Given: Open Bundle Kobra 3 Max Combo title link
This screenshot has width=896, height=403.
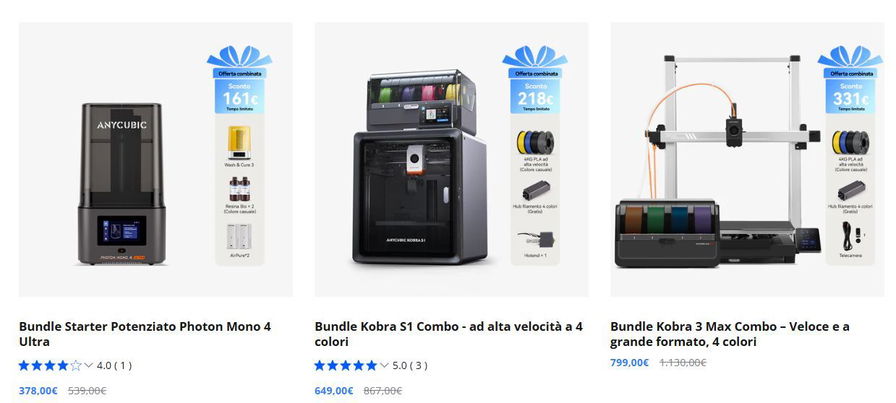Looking at the screenshot, I should pos(730,334).
